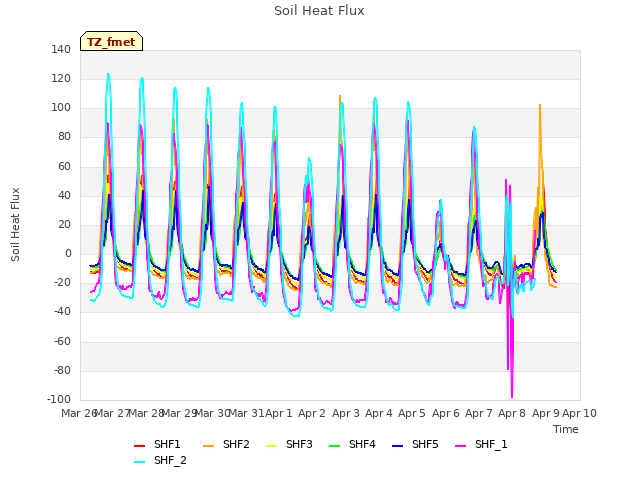Click the 0 y-axis tick label

[x=68, y=253]
